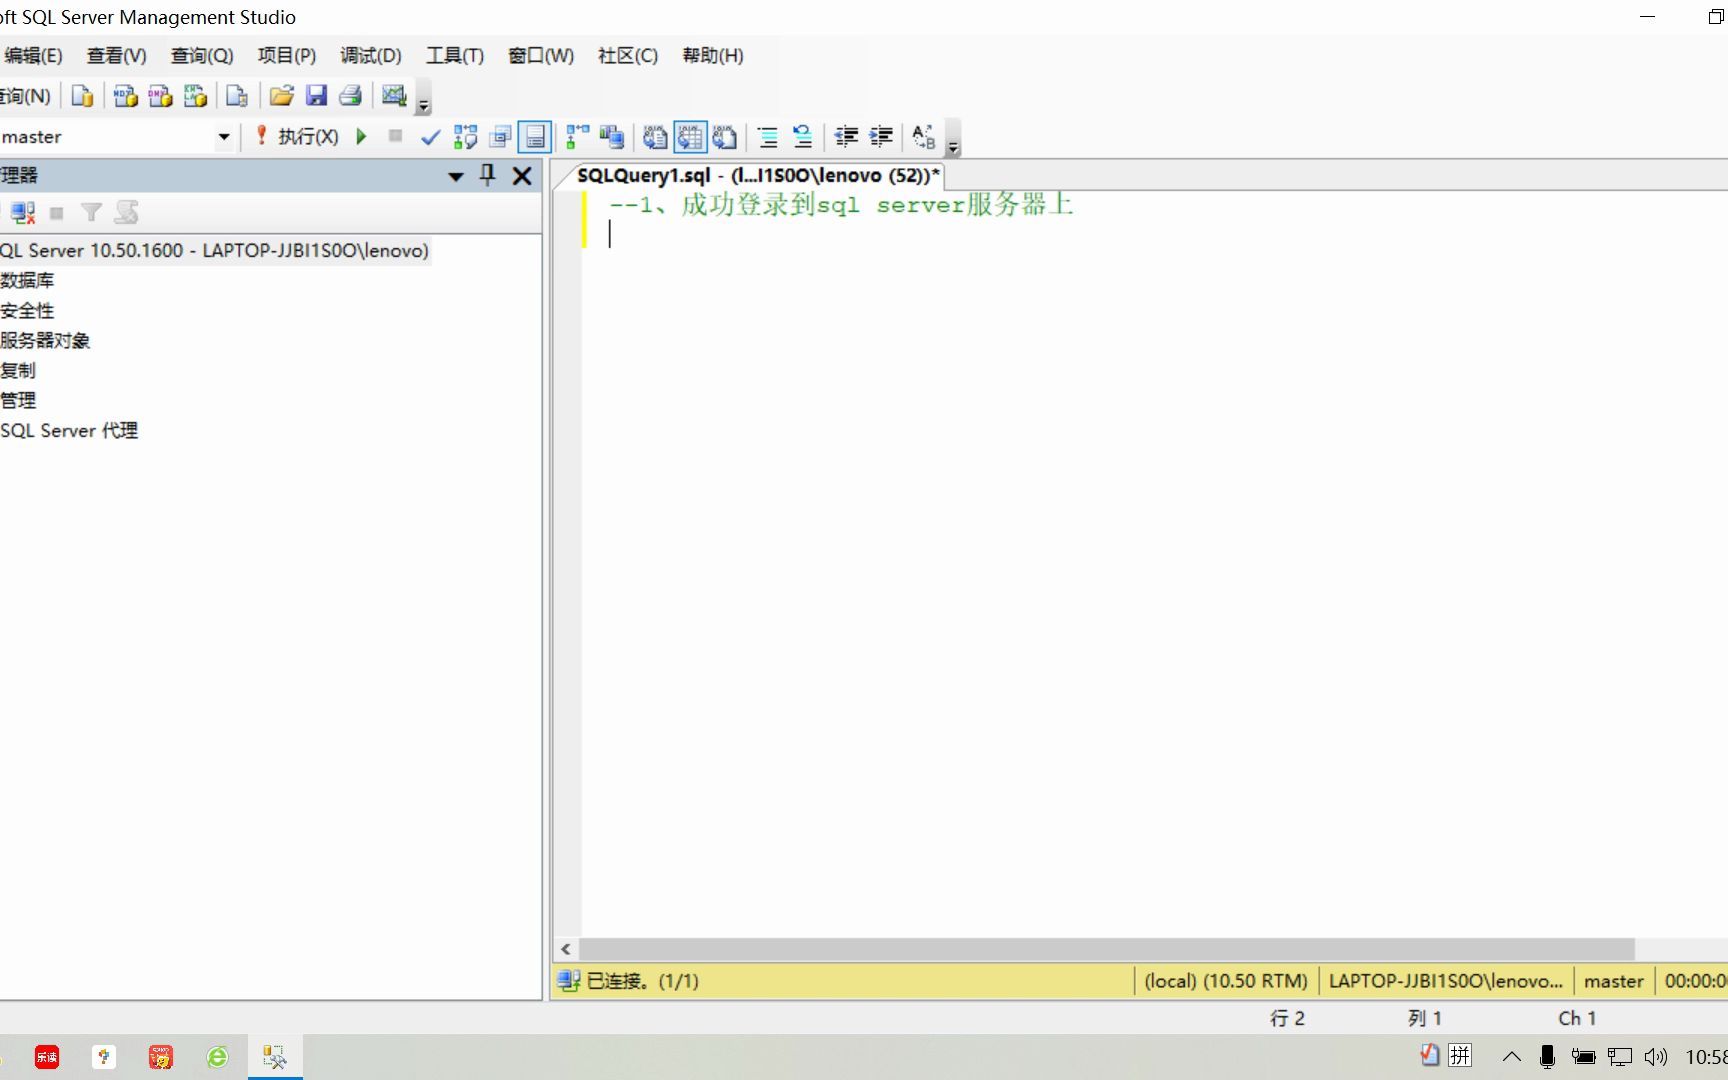Toggle Include Actual Execution Plan
1728x1080 pixels.
[x=577, y=137]
